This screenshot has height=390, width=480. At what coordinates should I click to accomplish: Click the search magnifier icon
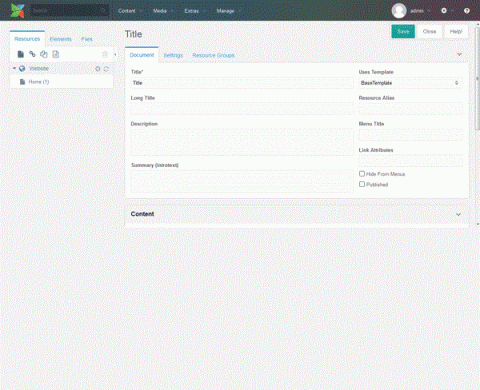(x=103, y=11)
